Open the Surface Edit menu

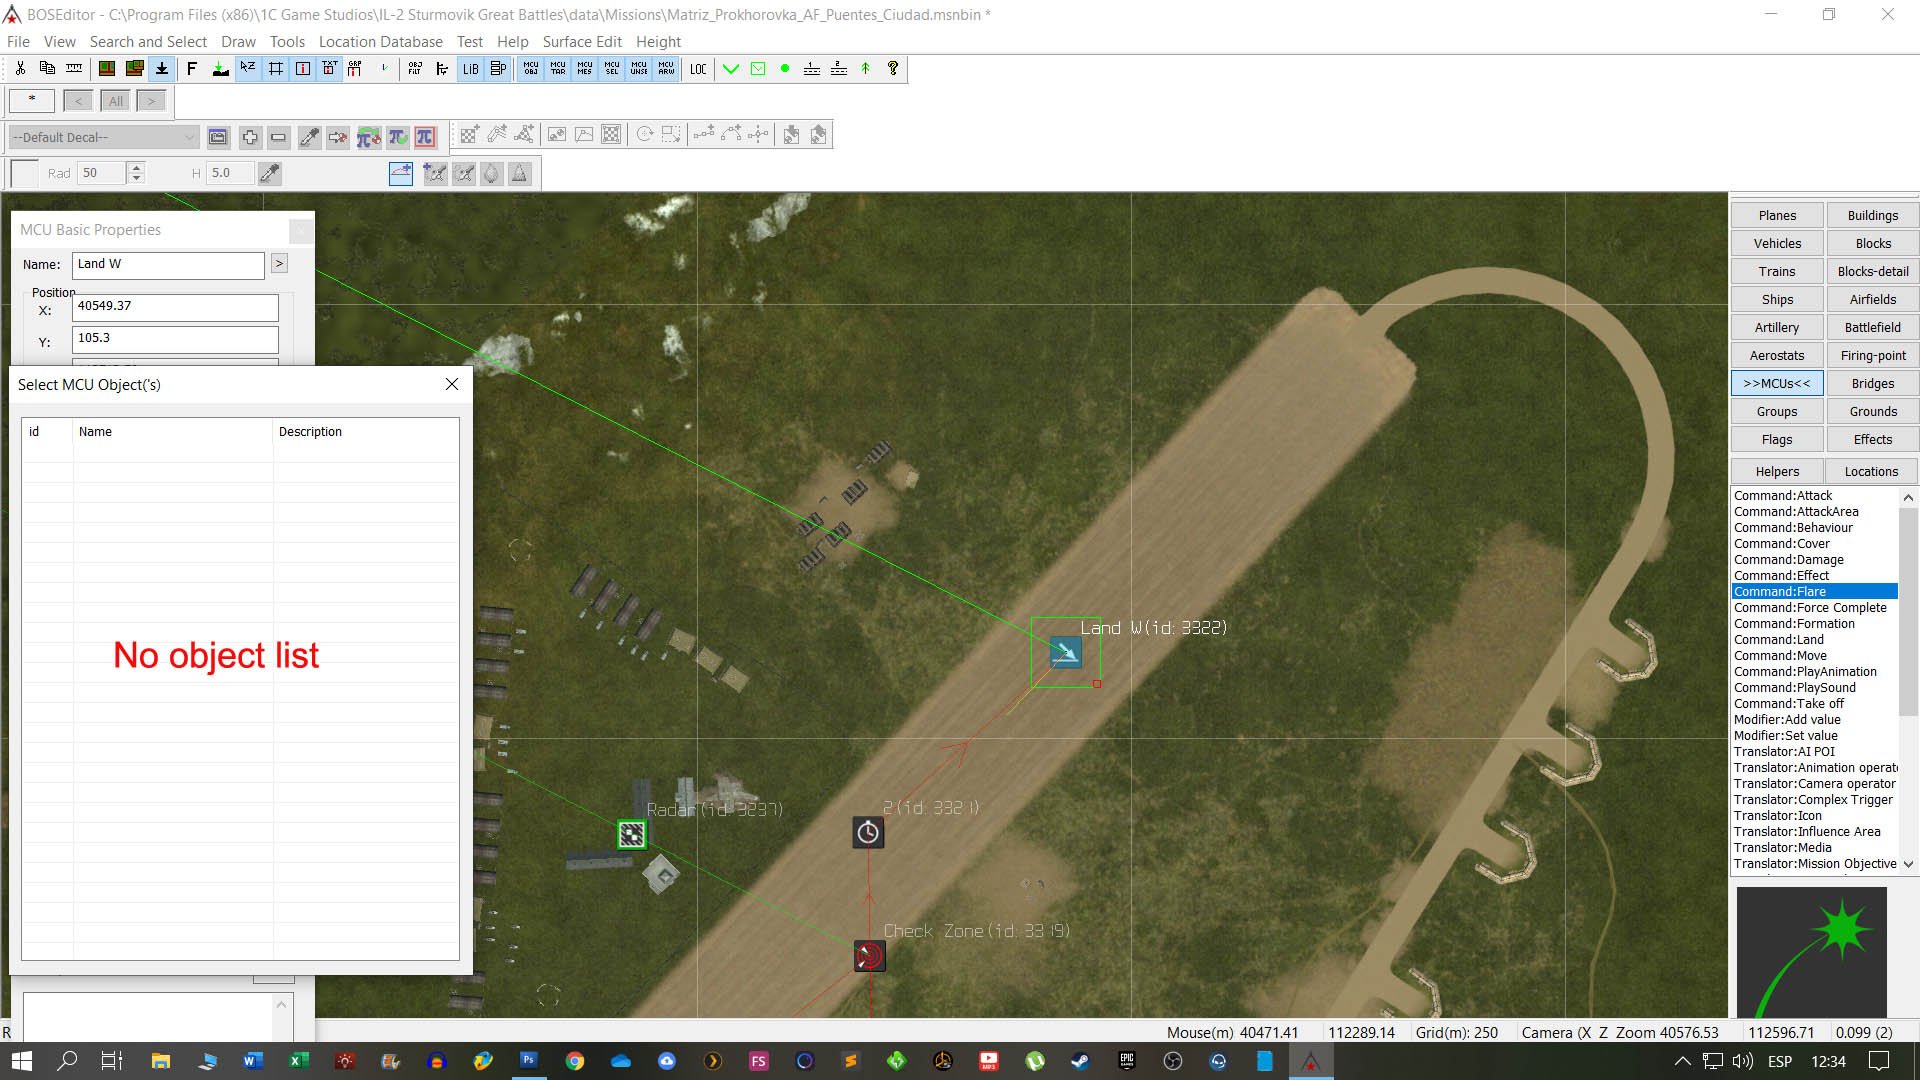[x=582, y=41]
